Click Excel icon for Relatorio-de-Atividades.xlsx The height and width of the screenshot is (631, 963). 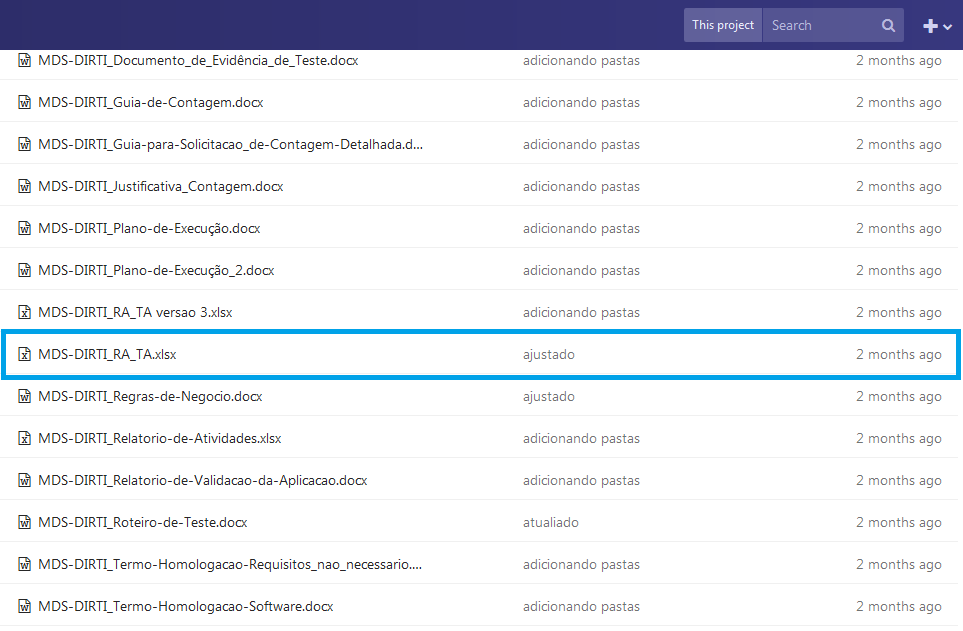25,439
